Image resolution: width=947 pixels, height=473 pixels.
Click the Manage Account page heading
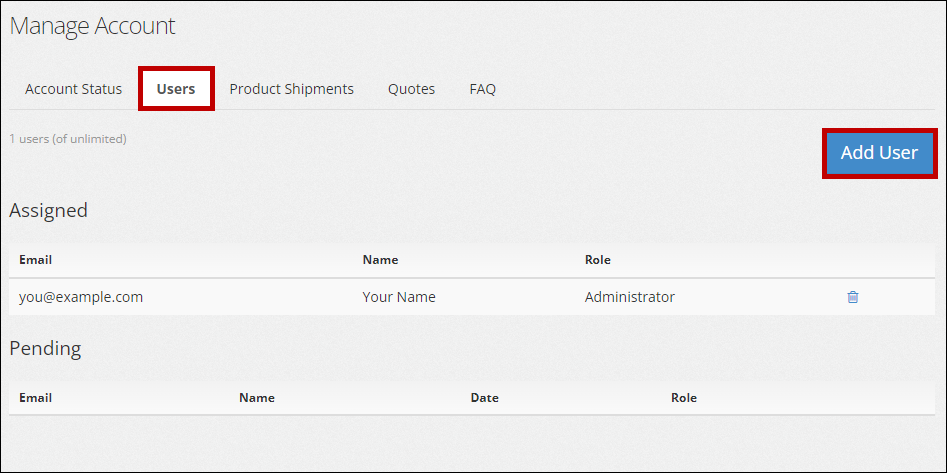click(x=92, y=26)
